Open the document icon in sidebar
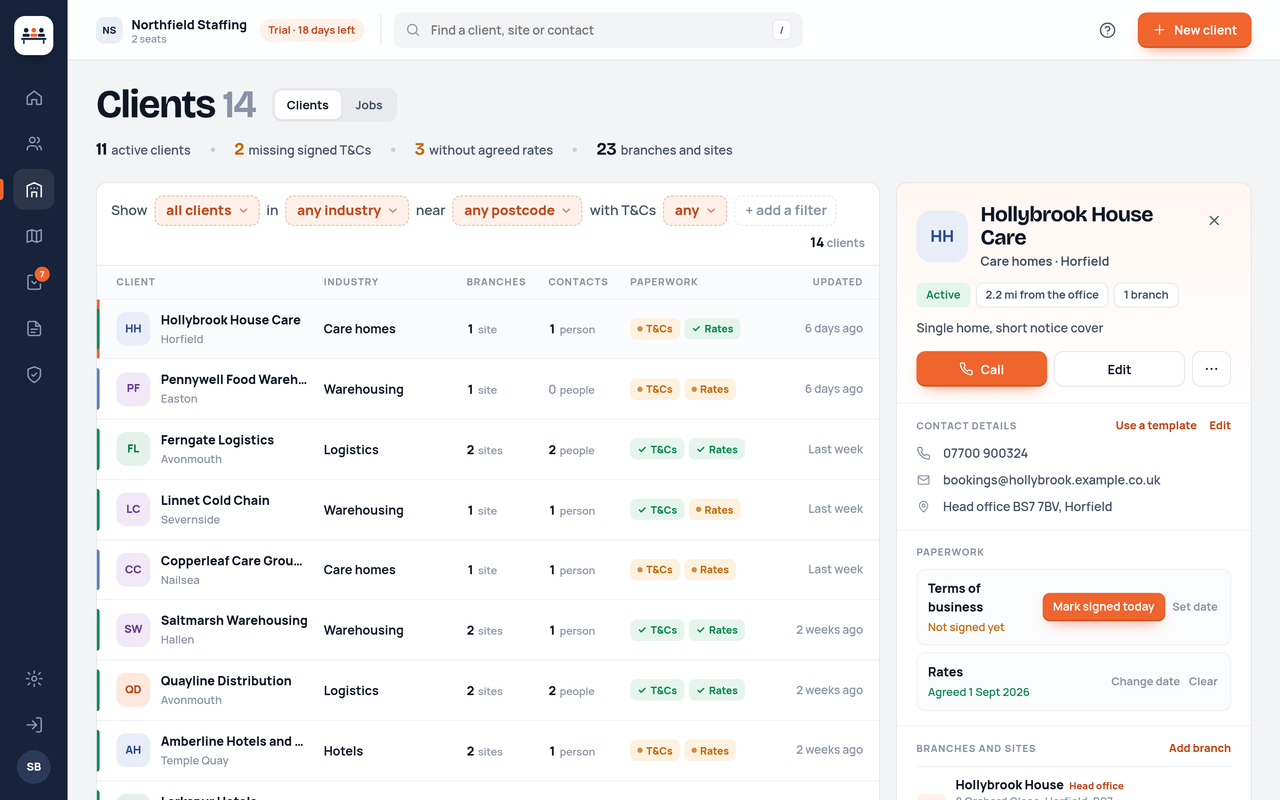Screen dimensions: 1280x800 point(34,328)
